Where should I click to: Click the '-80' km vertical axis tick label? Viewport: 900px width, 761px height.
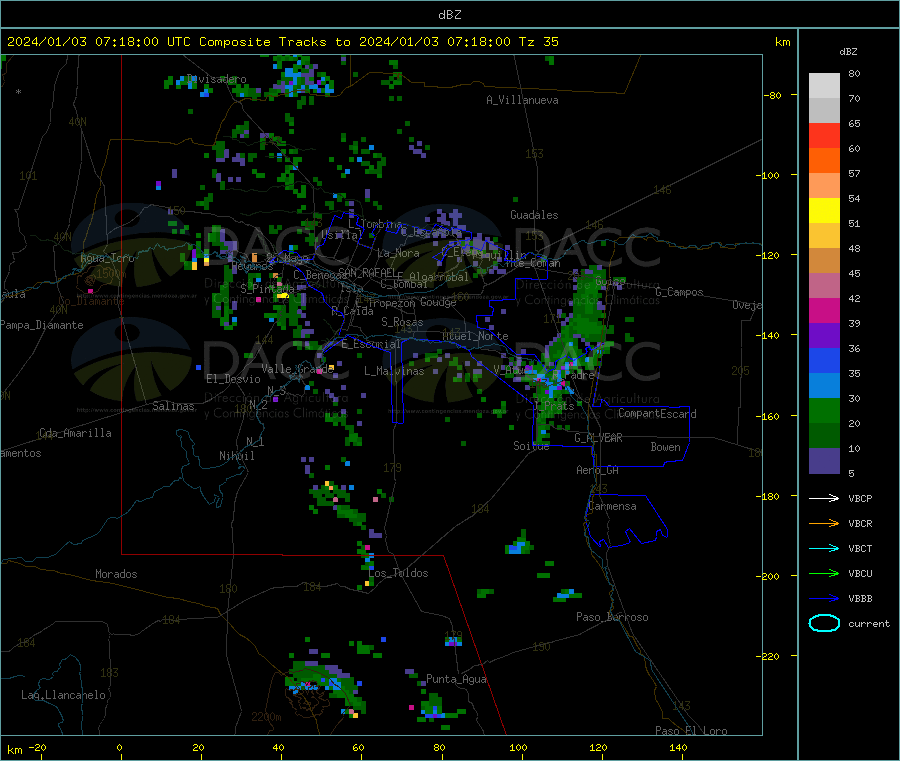click(x=772, y=95)
